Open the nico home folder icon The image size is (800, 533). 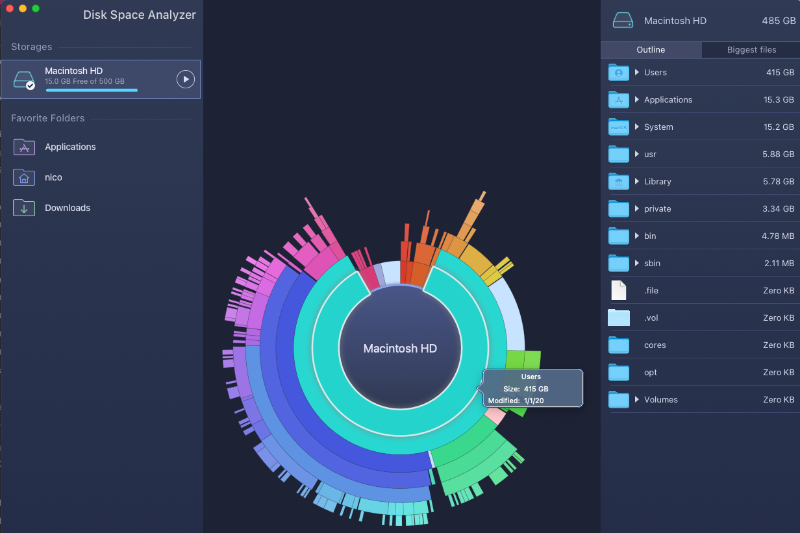click(24, 177)
